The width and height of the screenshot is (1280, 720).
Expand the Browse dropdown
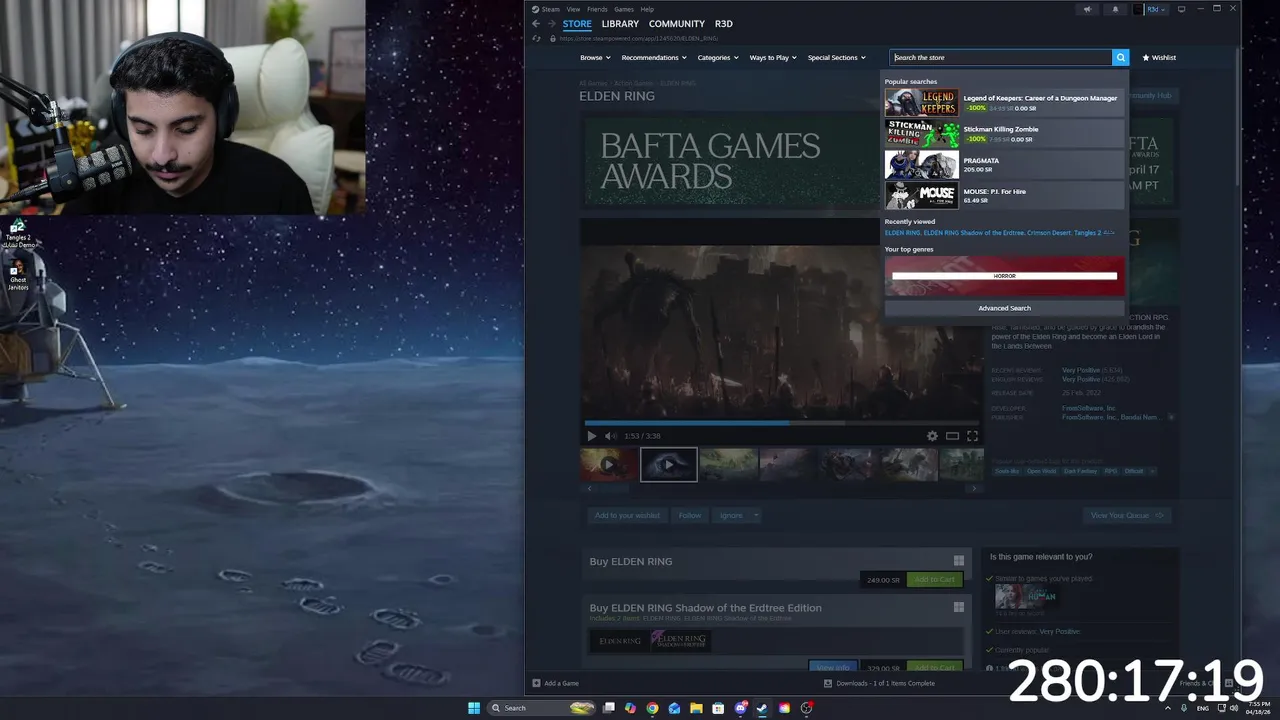(x=595, y=58)
